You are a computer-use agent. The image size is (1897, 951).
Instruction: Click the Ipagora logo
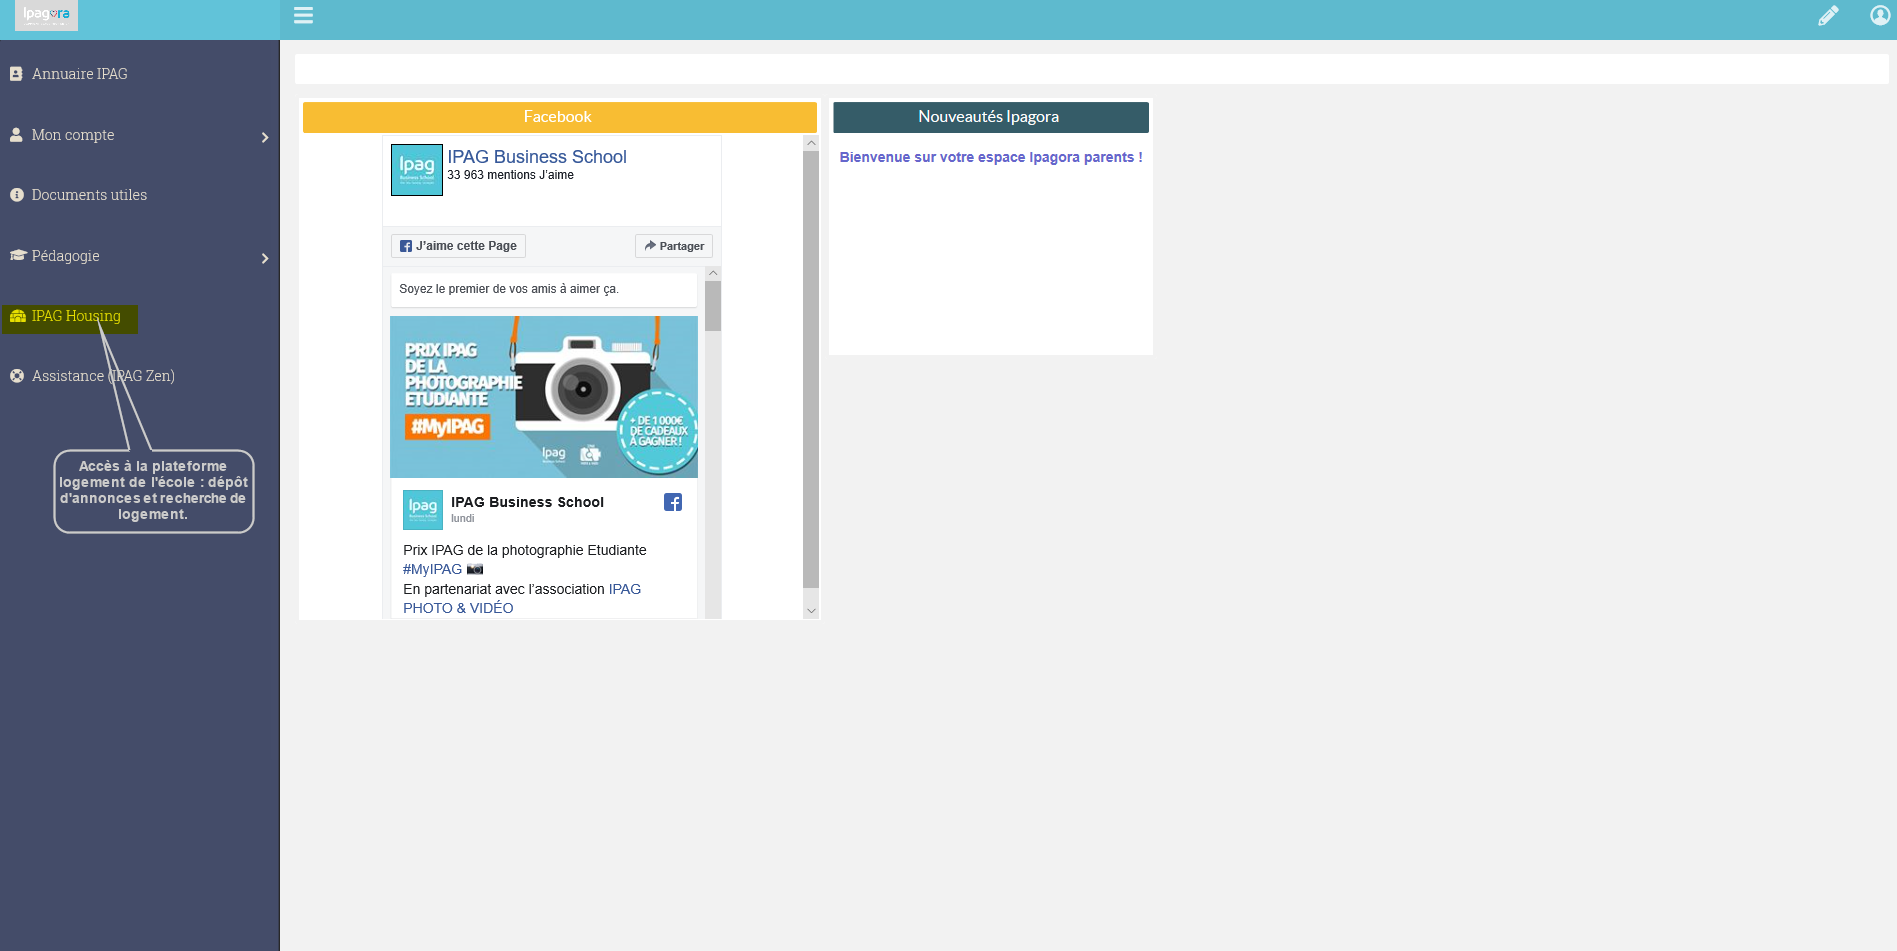point(46,15)
